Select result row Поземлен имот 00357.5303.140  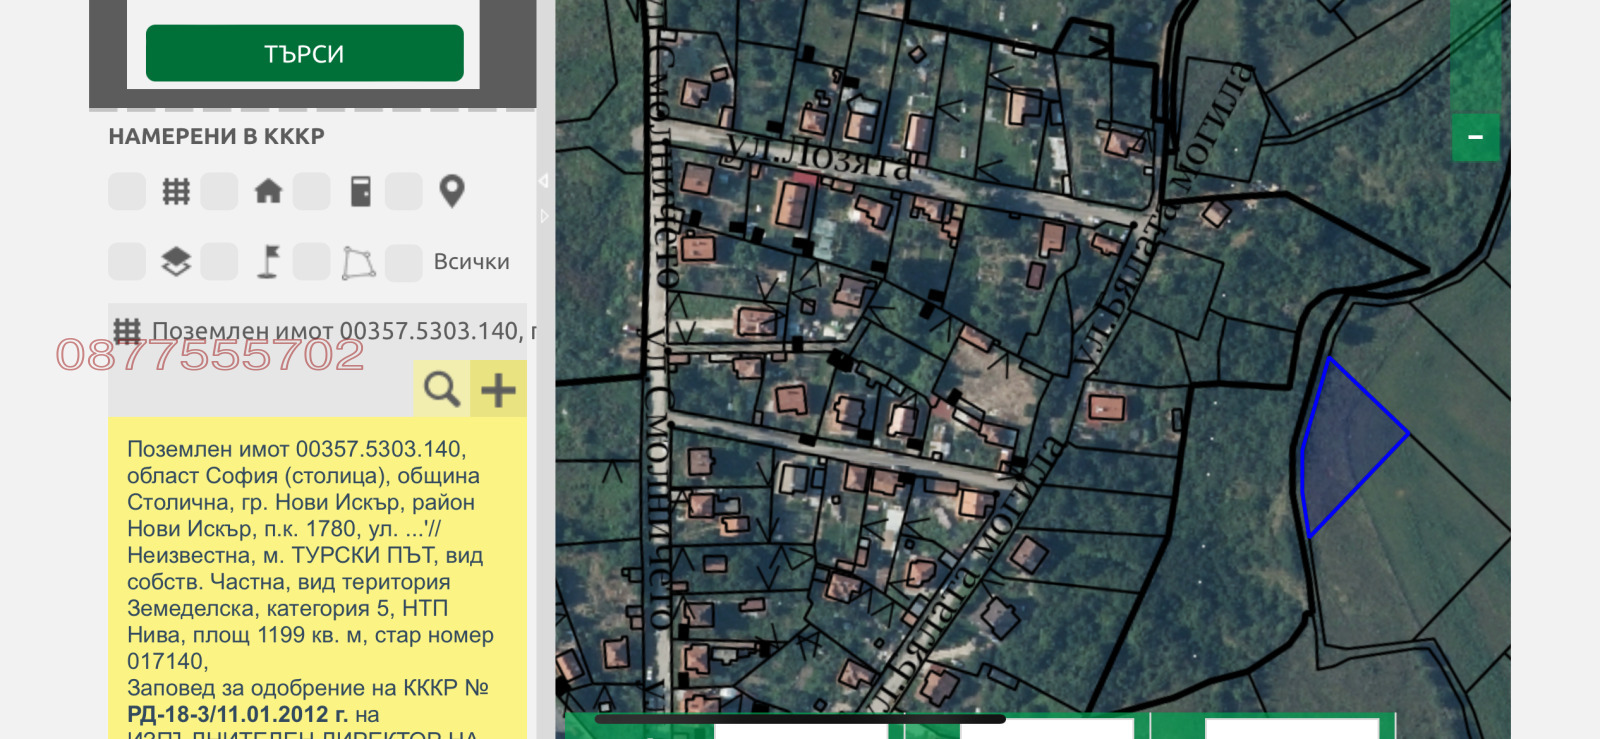pos(330,331)
